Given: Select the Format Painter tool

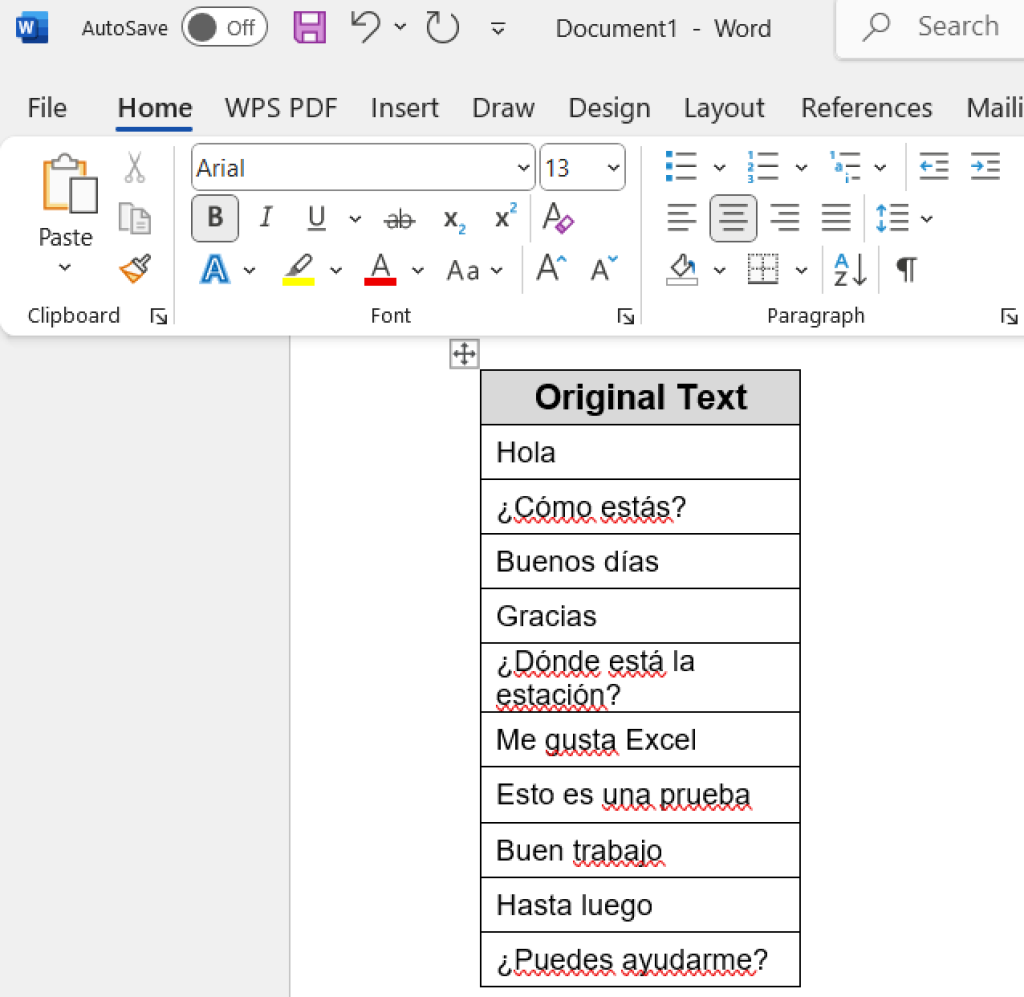Looking at the screenshot, I should [134, 269].
